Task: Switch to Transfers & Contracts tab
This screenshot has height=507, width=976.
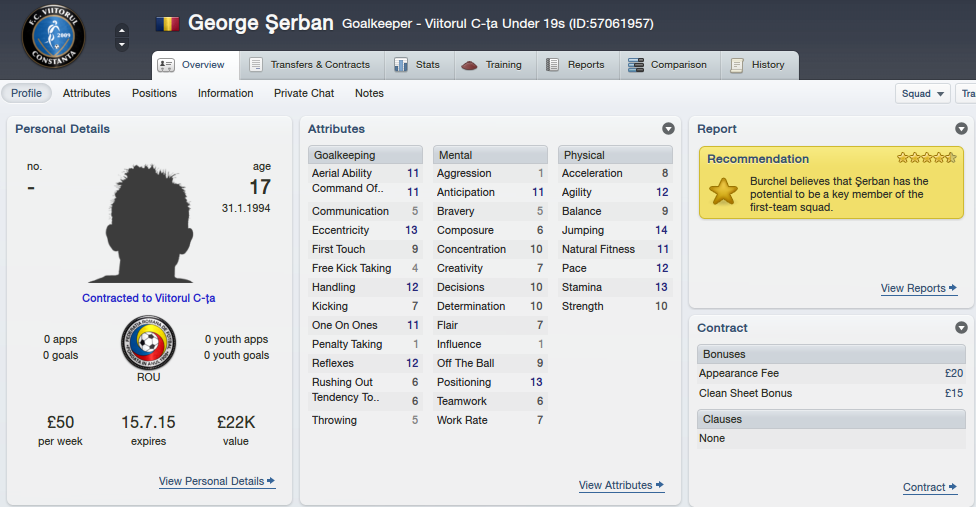Action: click(309, 65)
